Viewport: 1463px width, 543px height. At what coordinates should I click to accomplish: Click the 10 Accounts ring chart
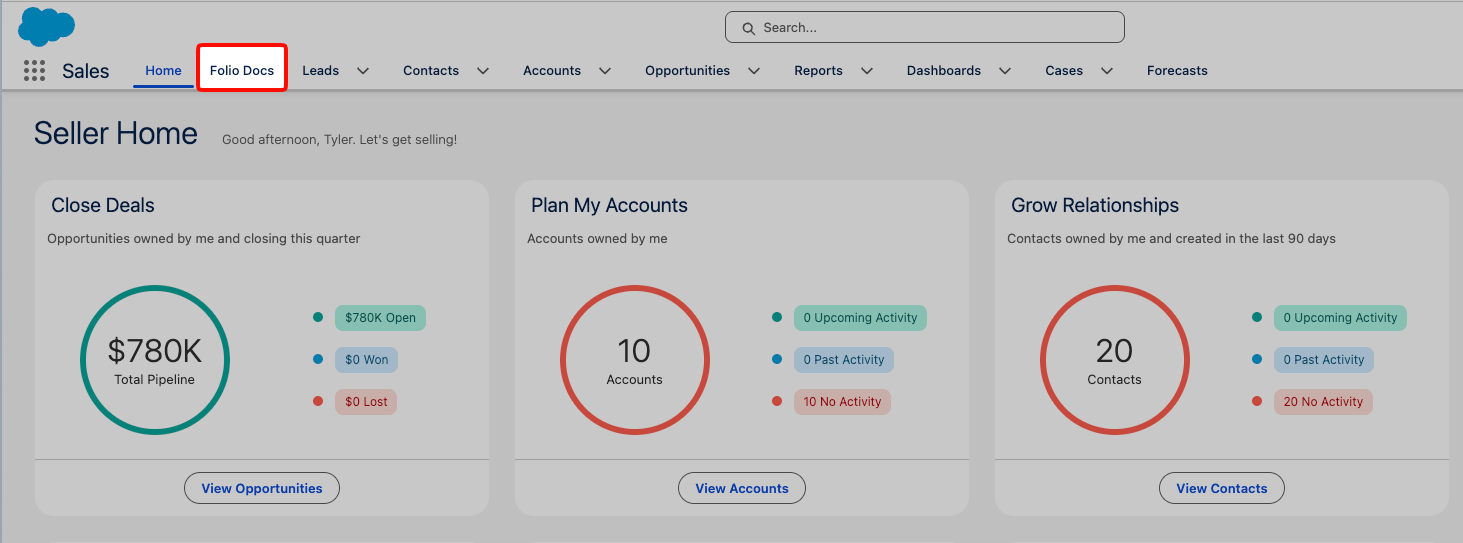coord(635,360)
